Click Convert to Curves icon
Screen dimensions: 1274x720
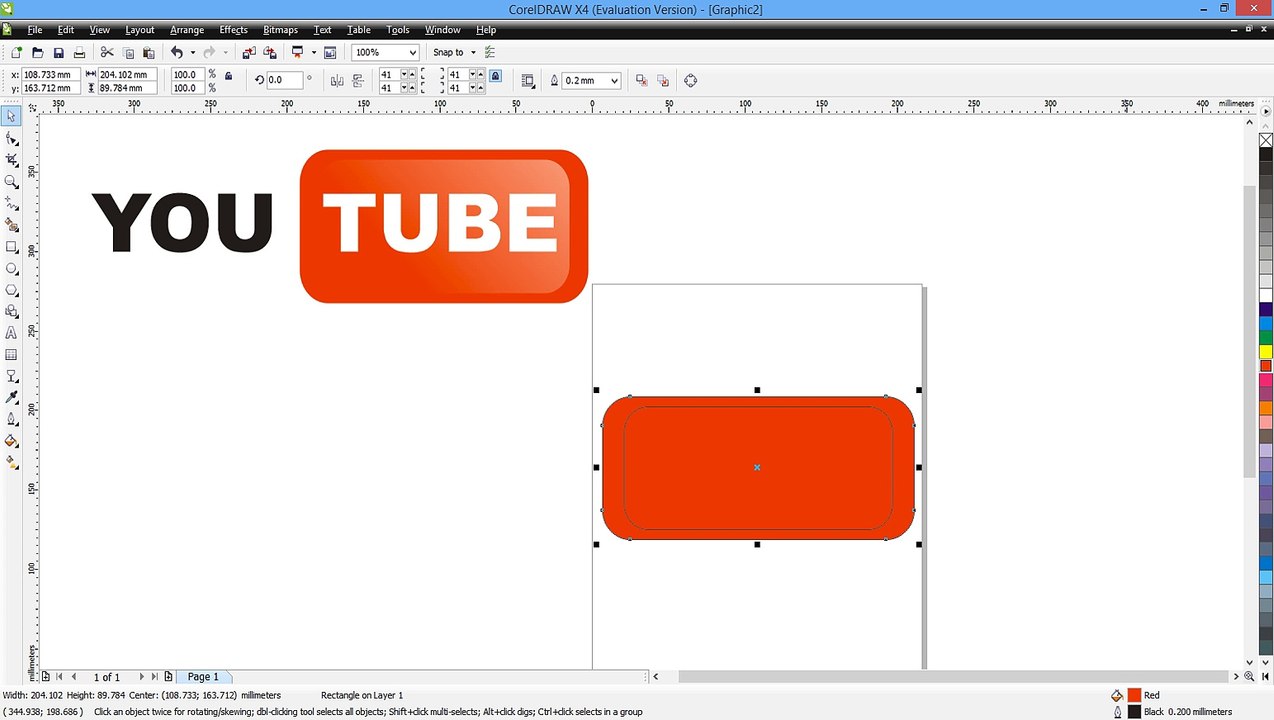[x=690, y=81]
